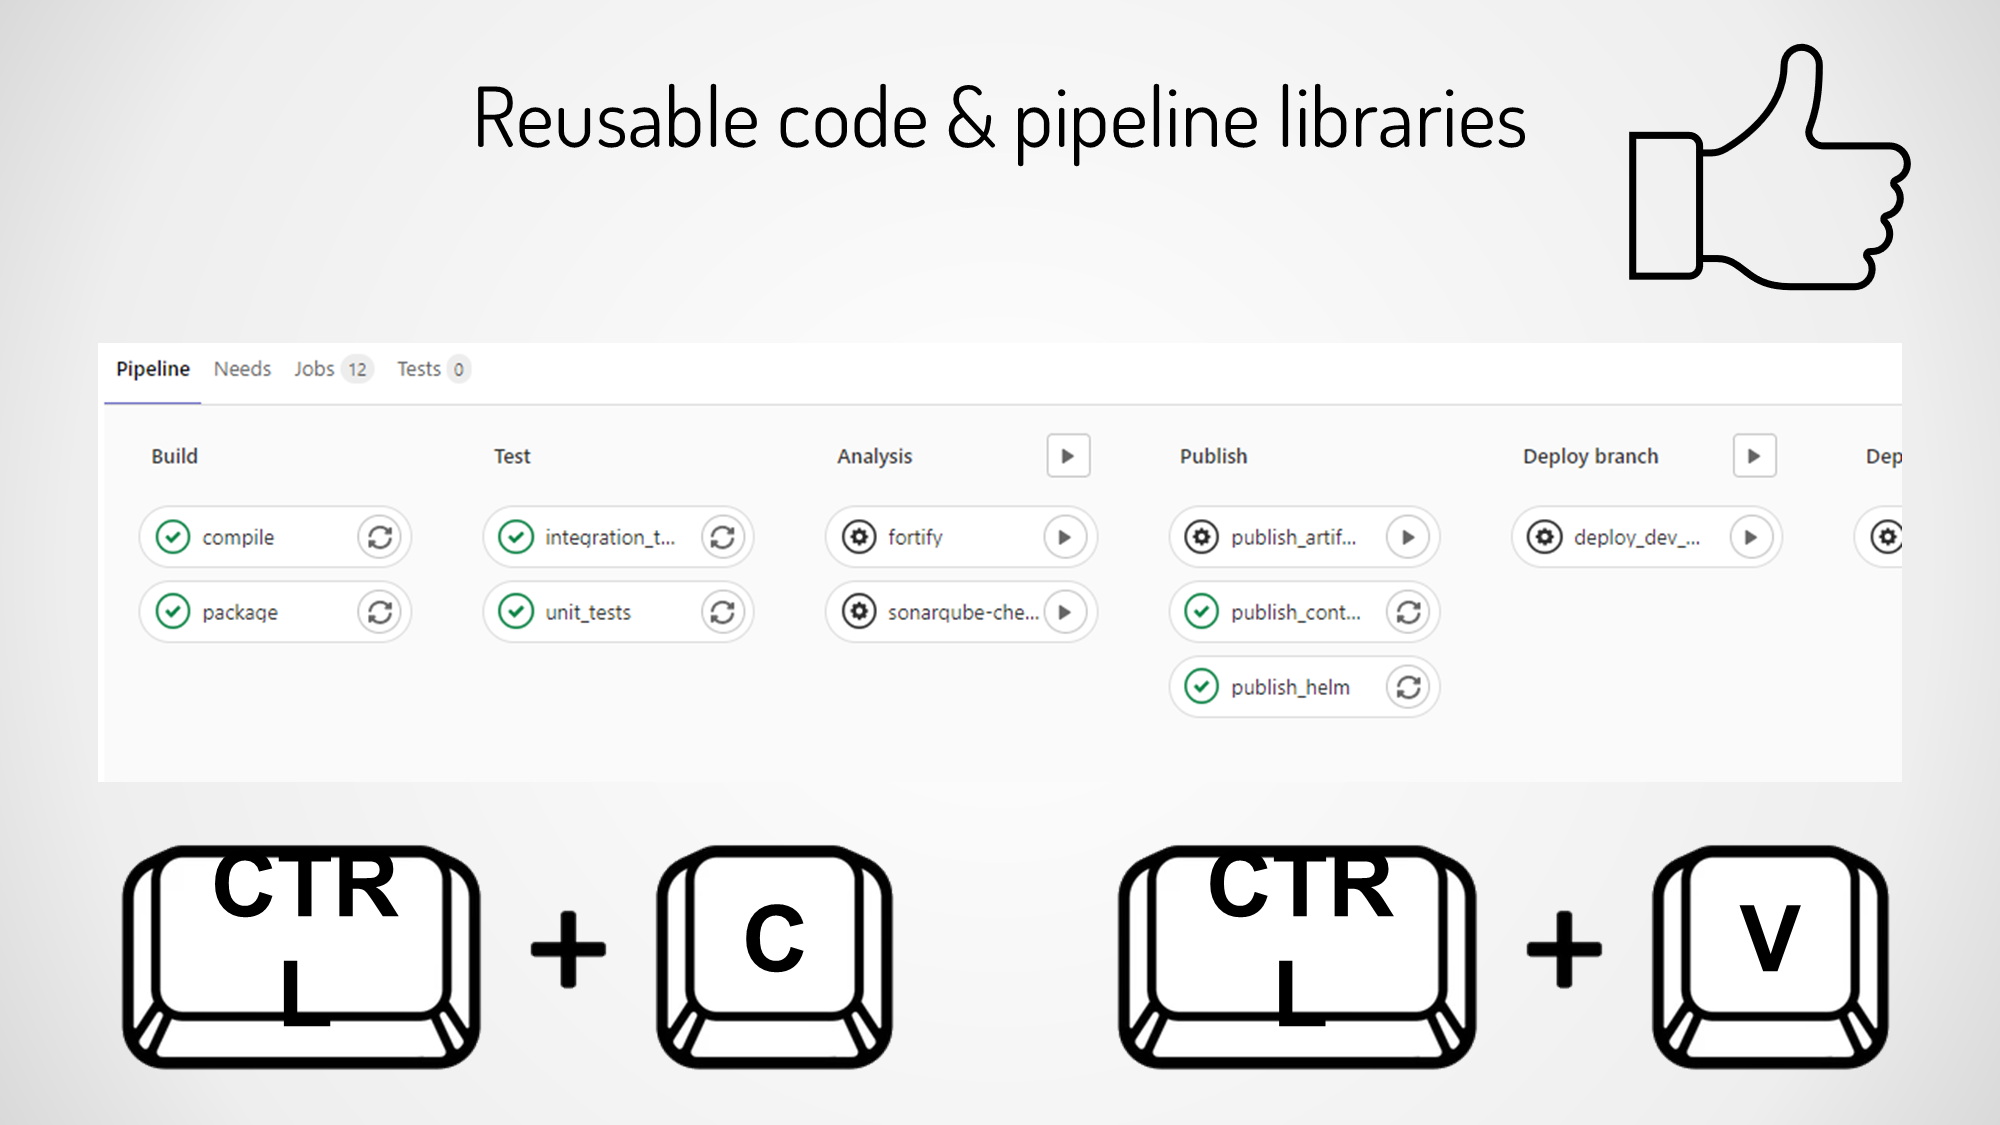Start the deploy_dev manual job
The width and height of the screenshot is (2000, 1125).
pos(1751,537)
